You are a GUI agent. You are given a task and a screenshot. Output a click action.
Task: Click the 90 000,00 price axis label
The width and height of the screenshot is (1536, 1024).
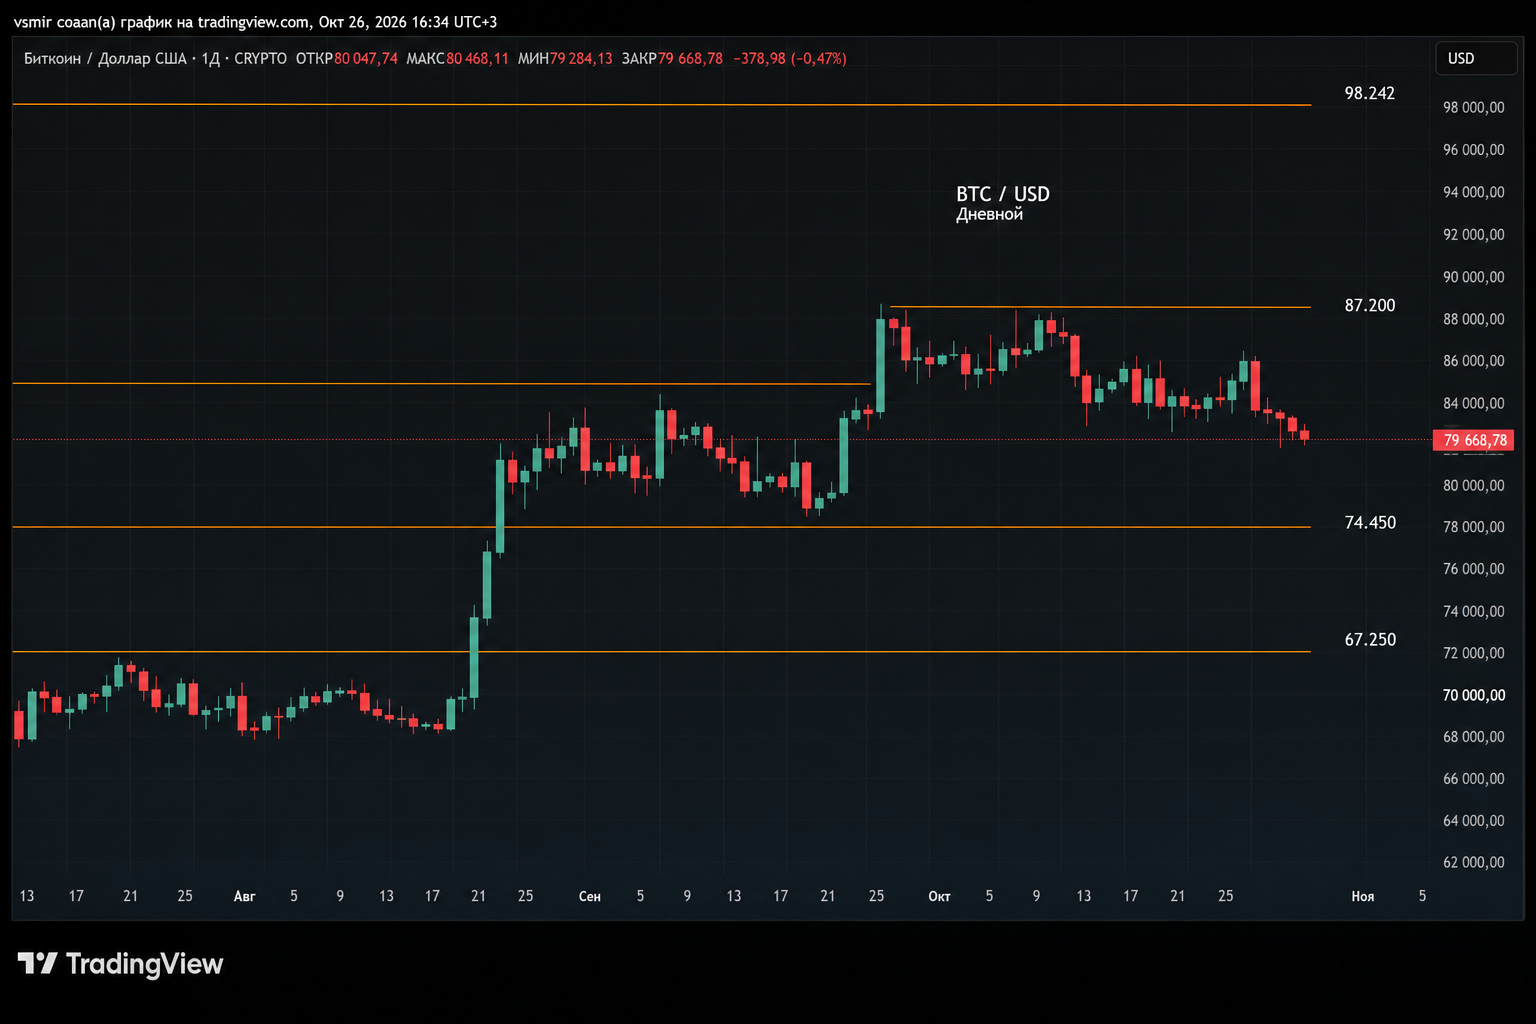[x=1473, y=277]
